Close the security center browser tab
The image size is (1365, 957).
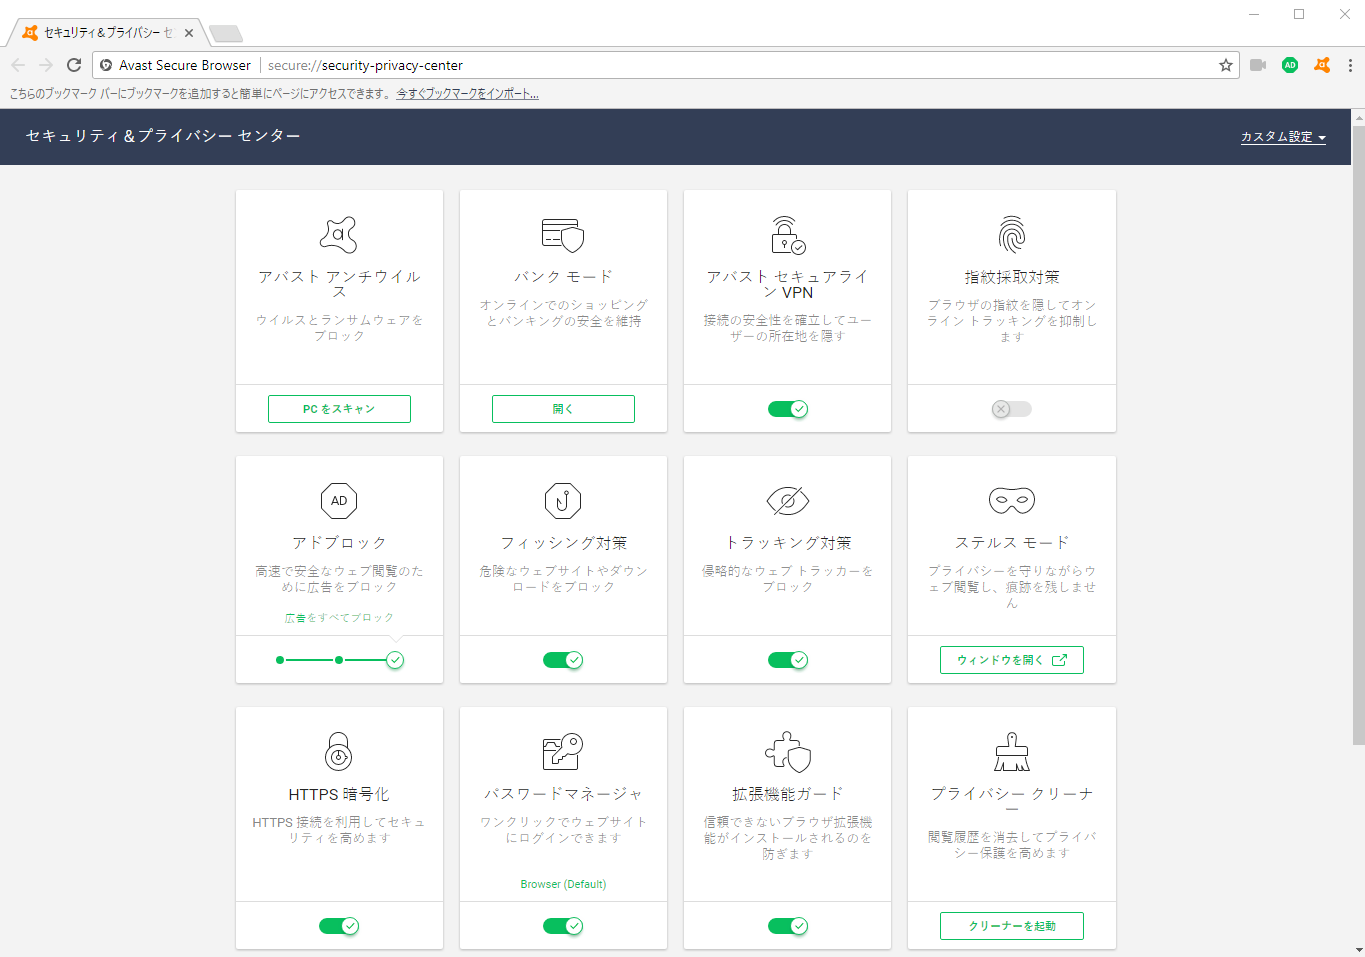189,33
